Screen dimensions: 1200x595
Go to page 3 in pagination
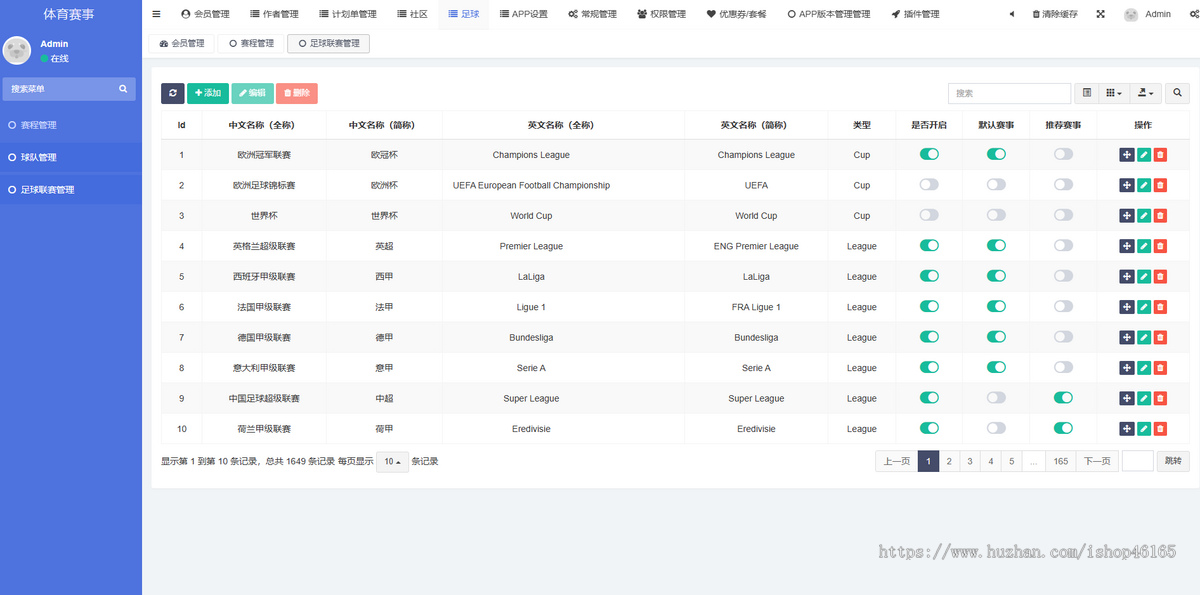(x=970, y=461)
